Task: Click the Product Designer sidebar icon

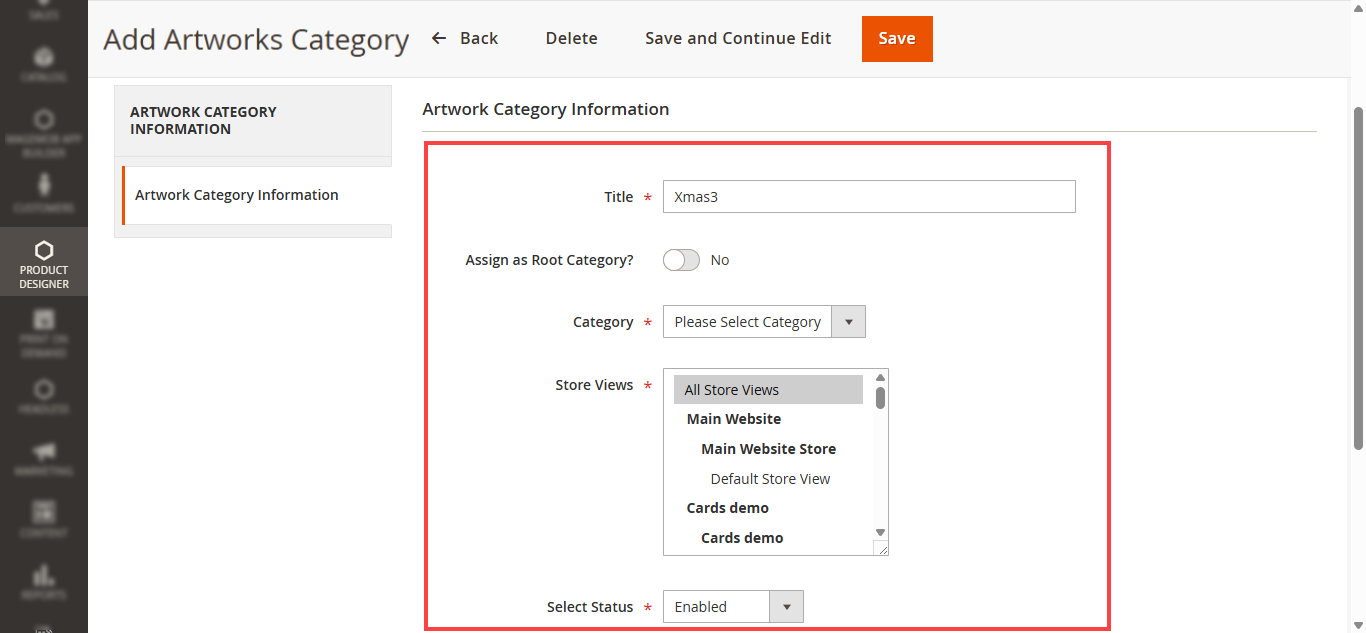Action: [x=43, y=262]
